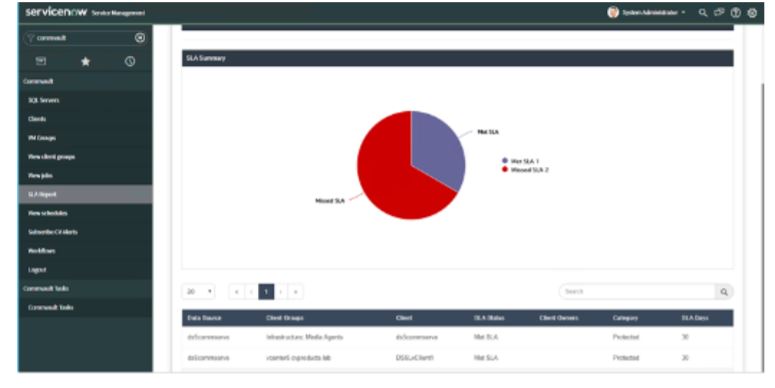Click the Met SLA pie chart label
Image resolution: width=775 pixels, height=388 pixels.
coord(488,132)
